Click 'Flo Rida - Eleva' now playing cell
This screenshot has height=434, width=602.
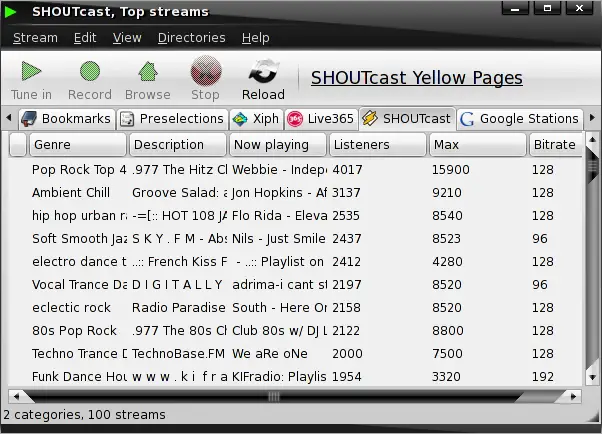pos(280,215)
